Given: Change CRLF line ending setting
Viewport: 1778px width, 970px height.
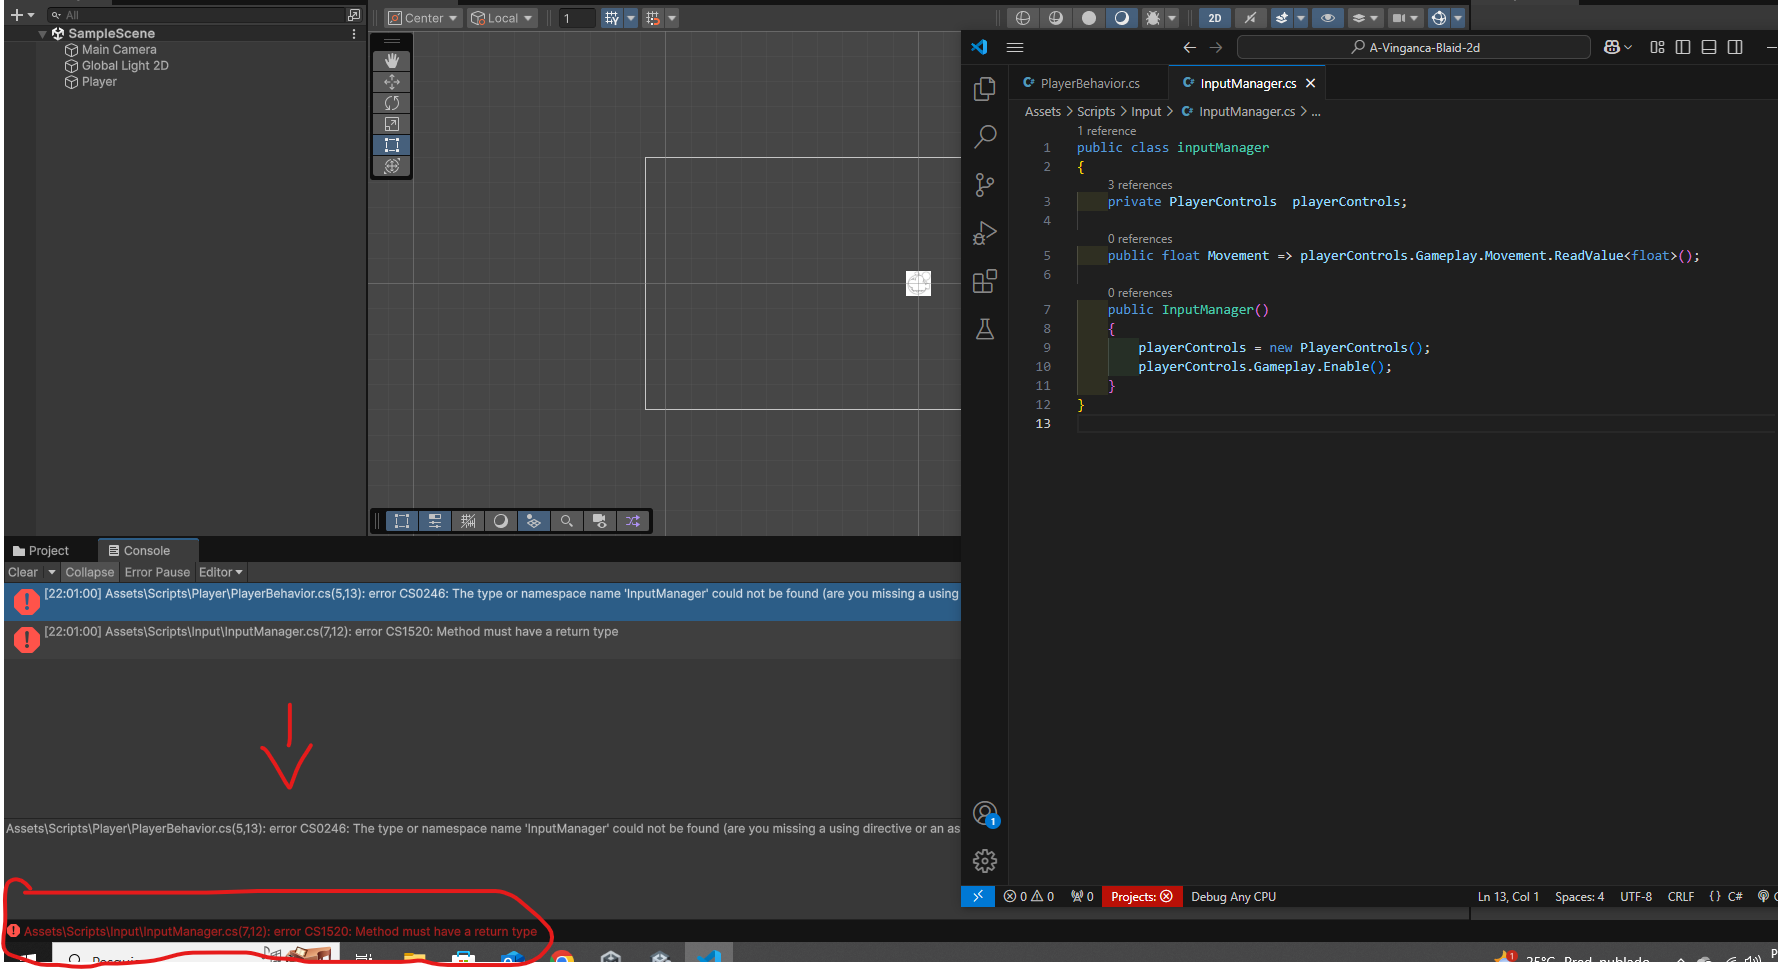Looking at the screenshot, I should point(1680,896).
